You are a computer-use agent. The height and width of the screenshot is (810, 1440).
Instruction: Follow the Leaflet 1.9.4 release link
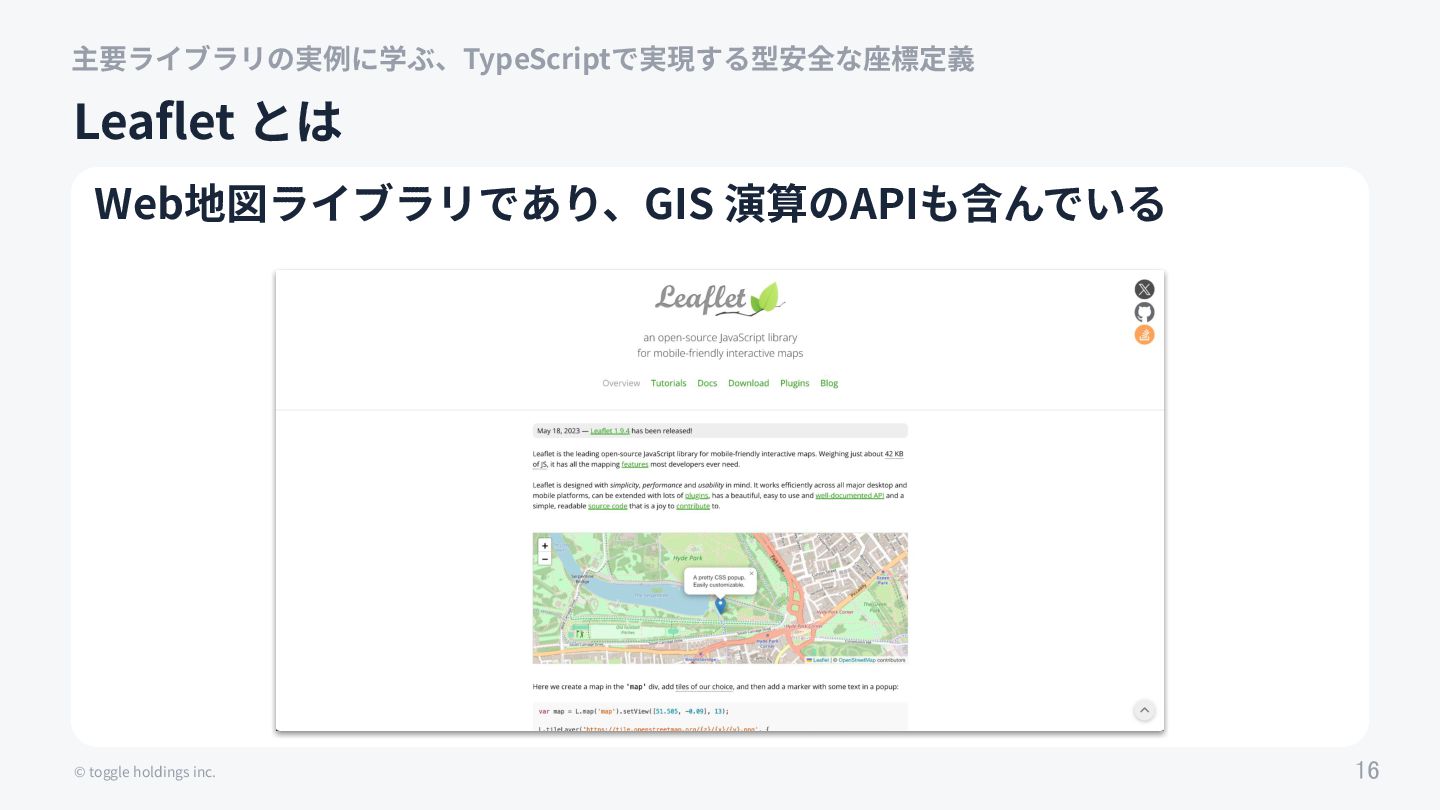(610, 431)
